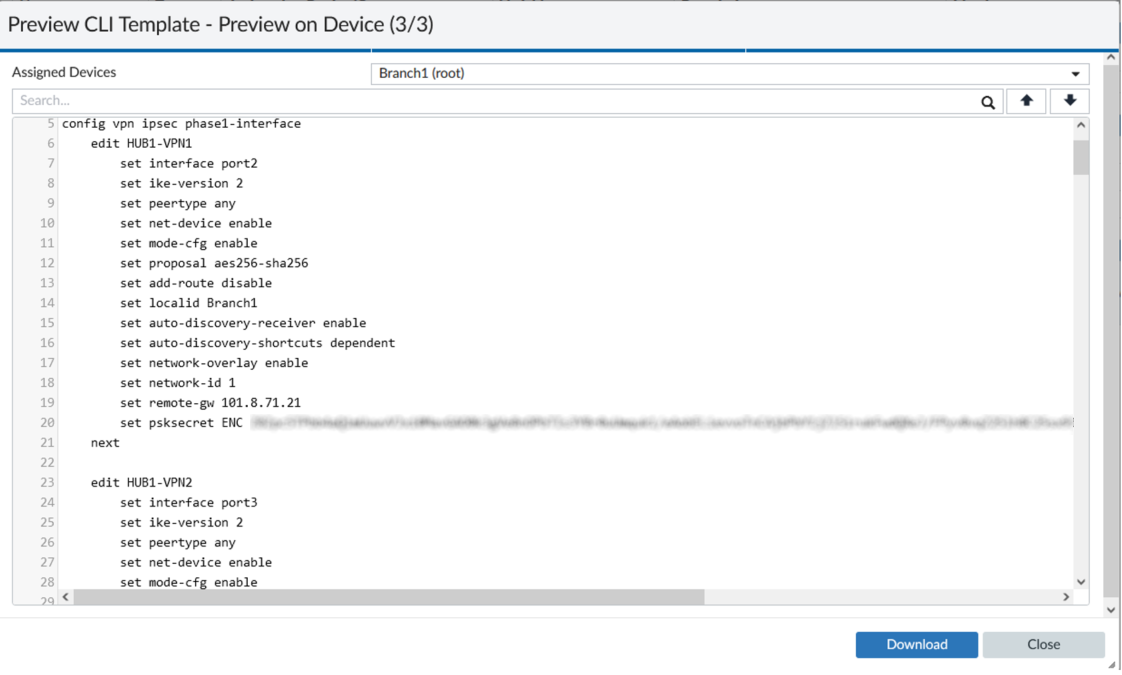This screenshot has height=675, width=1122.
Task: Open the Branch1 (root) device dropdown
Action: pos(725,73)
